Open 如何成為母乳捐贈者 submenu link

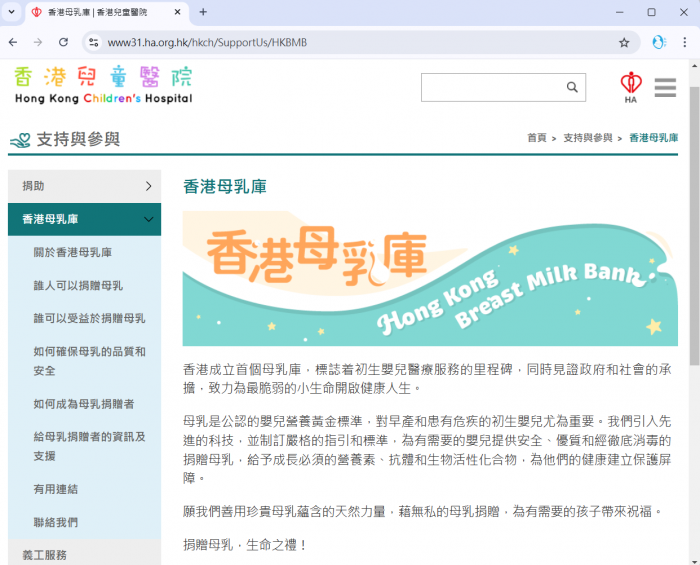tap(84, 404)
